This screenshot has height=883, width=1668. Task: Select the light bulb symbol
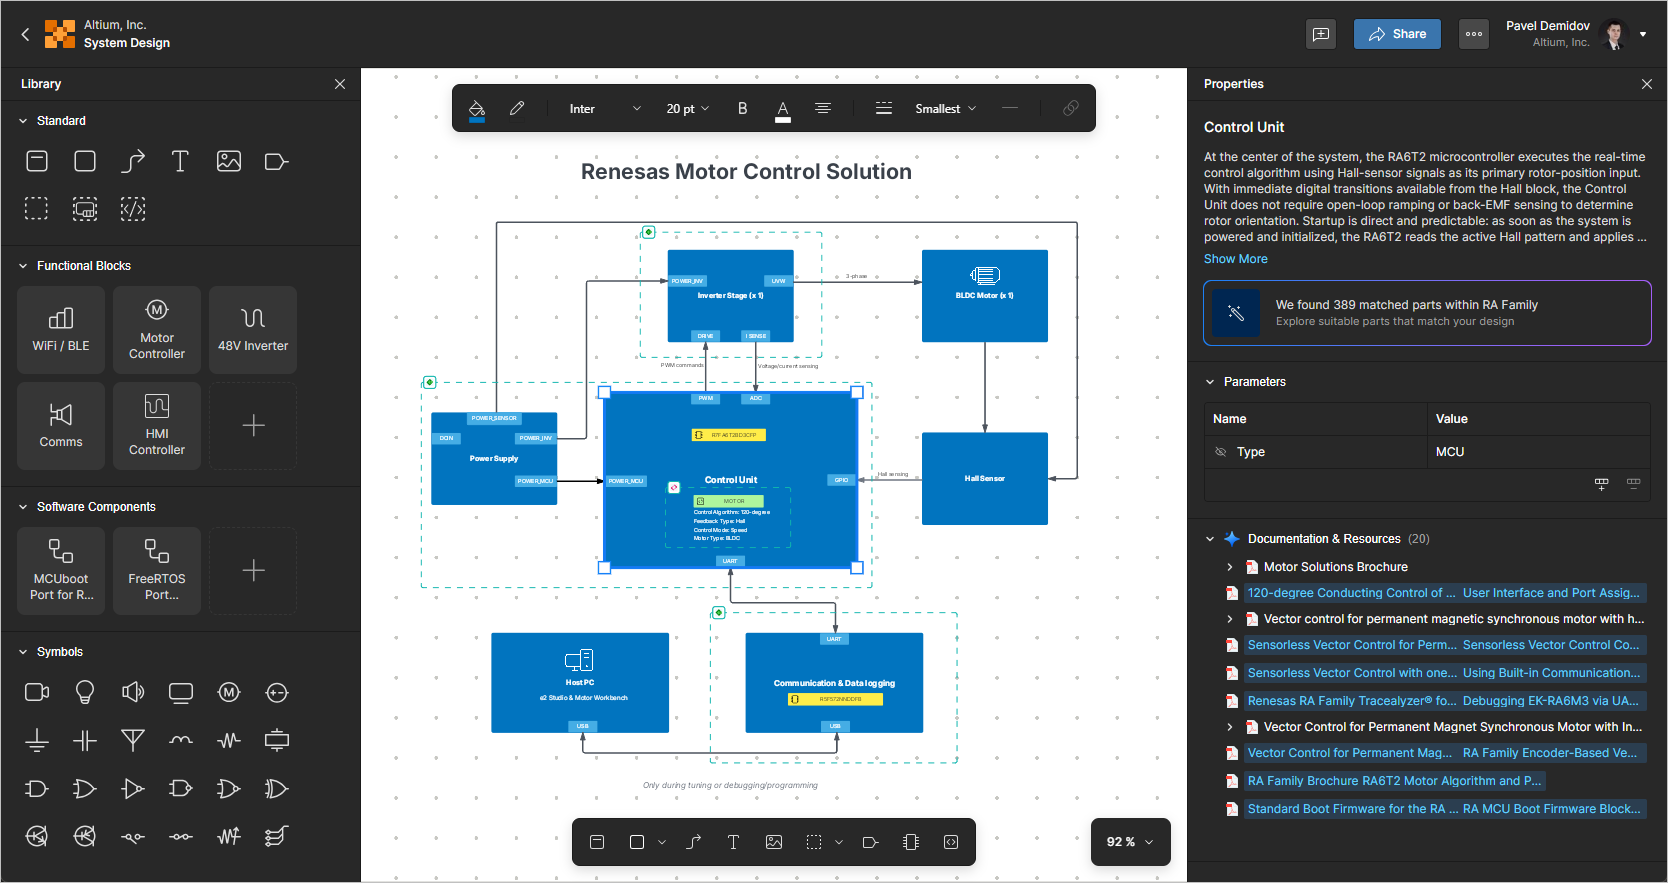[x=85, y=692]
